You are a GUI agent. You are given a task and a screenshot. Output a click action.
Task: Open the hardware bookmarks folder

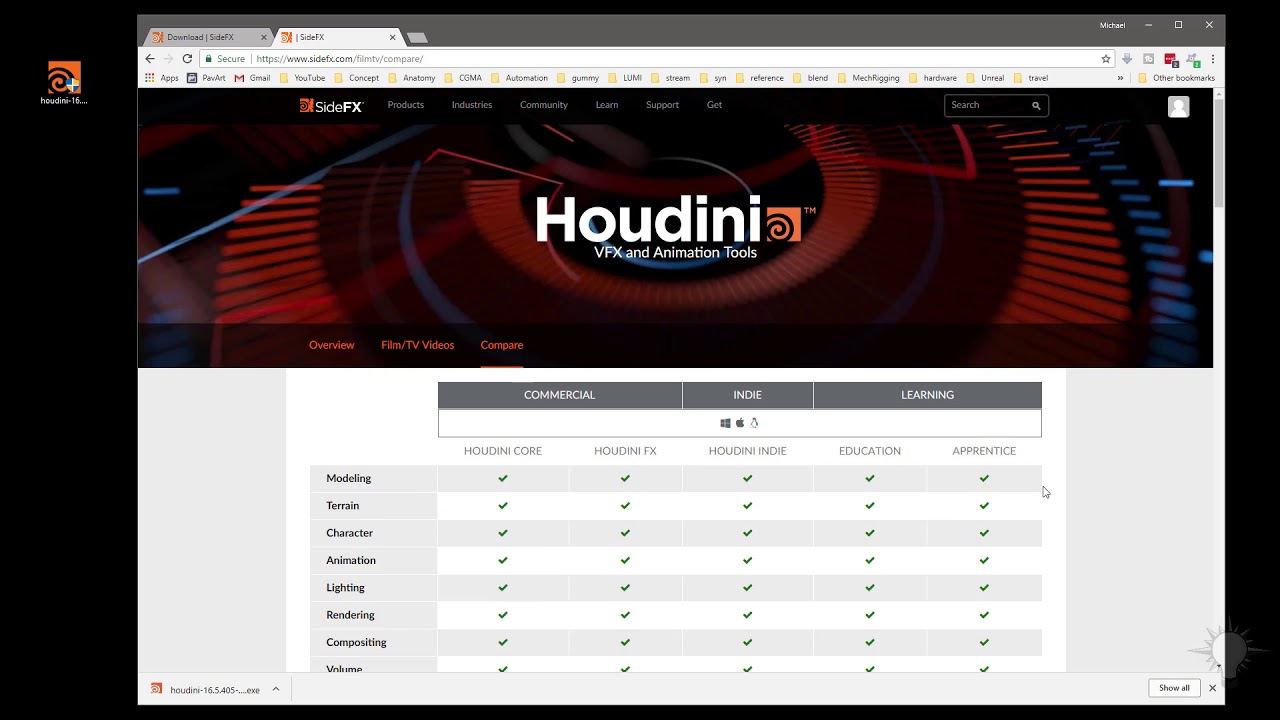tap(933, 78)
